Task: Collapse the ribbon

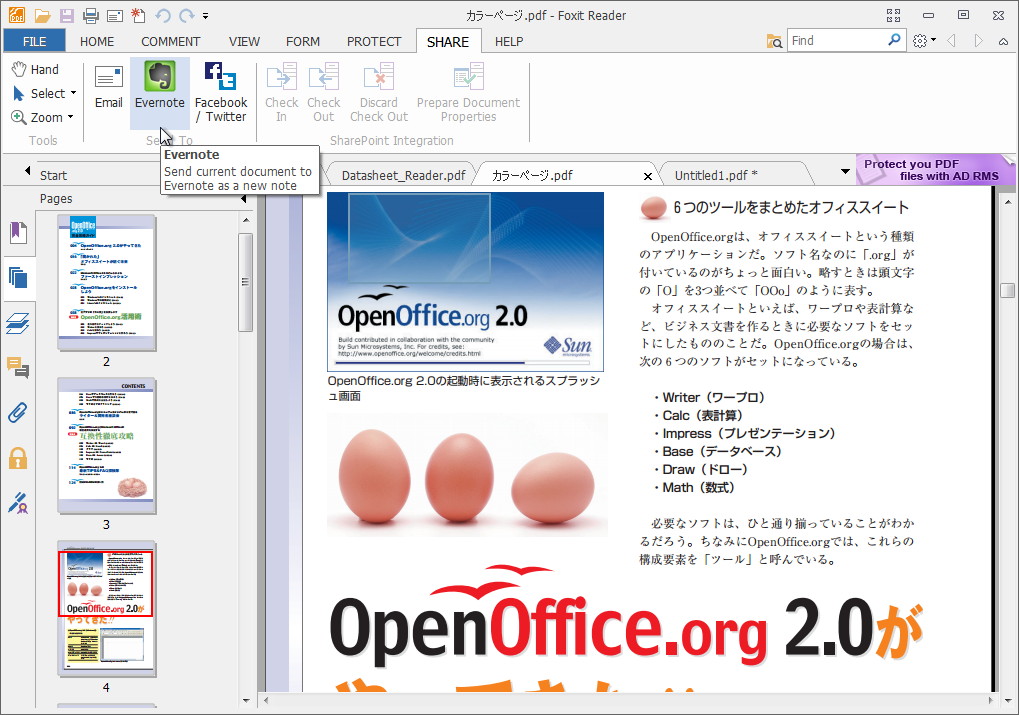Action: coord(1002,41)
